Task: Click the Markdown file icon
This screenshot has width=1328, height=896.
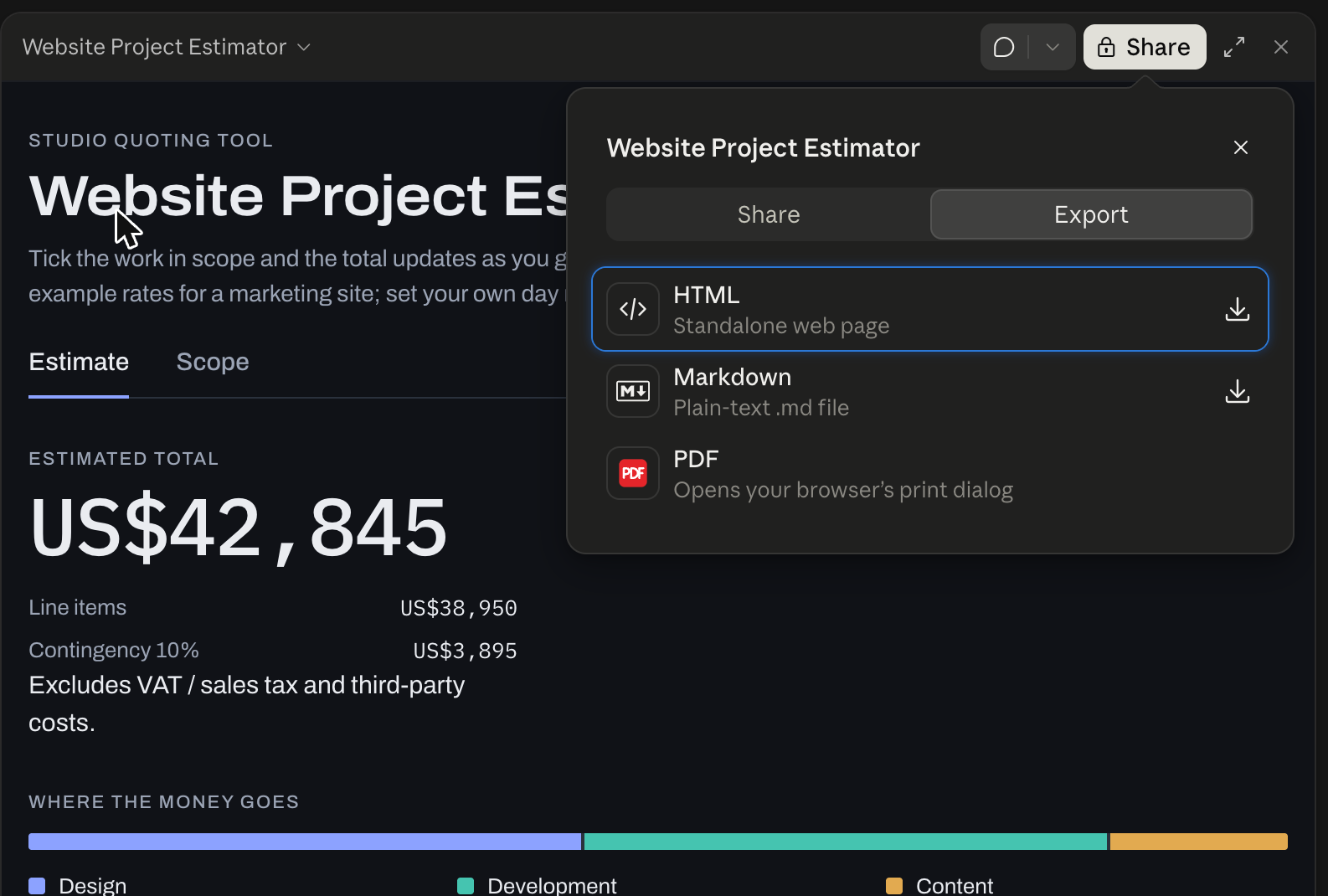Action: point(633,391)
